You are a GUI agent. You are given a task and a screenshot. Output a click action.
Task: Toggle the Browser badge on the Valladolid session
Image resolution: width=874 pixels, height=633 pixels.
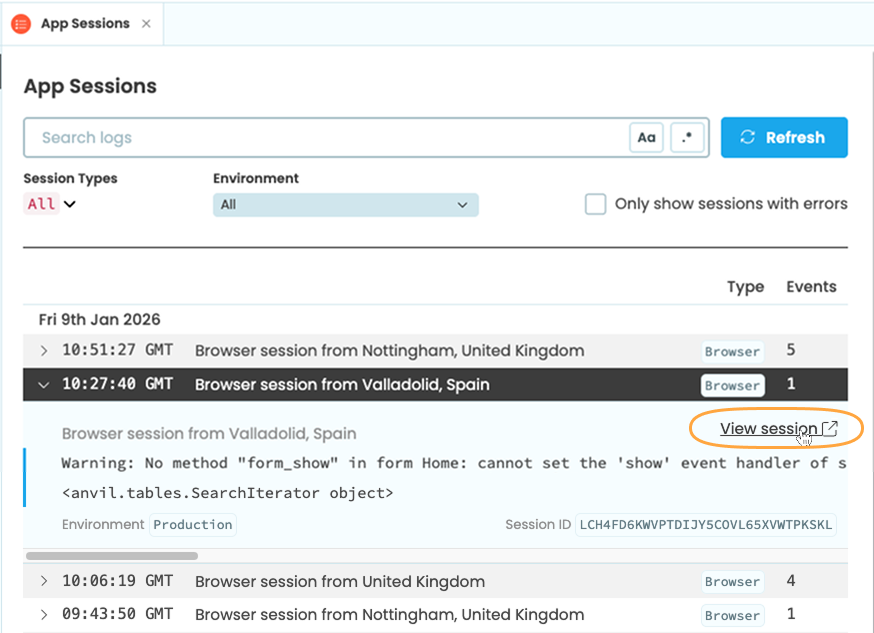pos(732,385)
